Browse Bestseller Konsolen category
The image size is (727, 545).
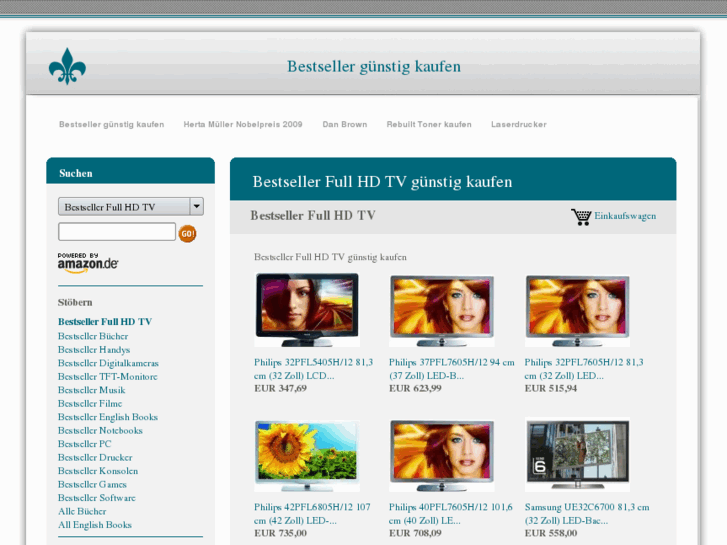pyautogui.click(x=98, y=471)
